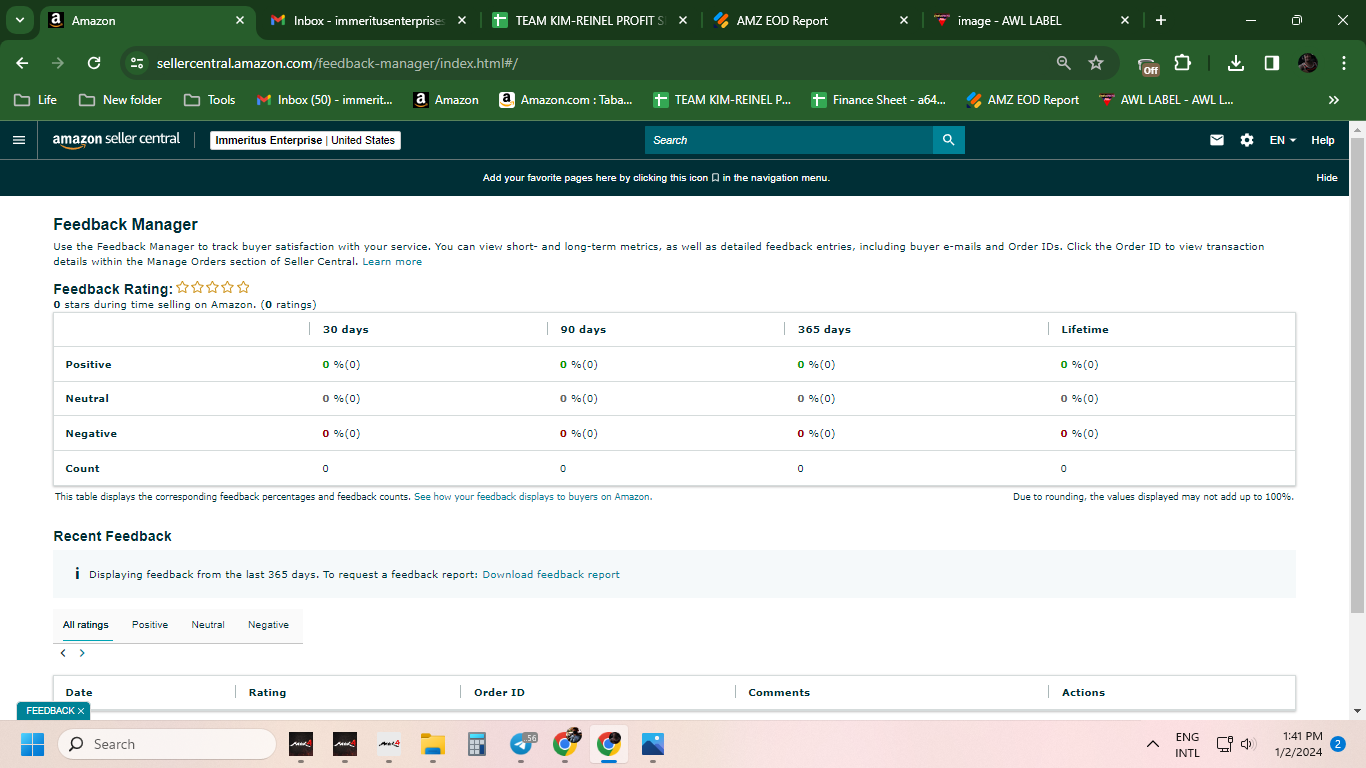This screenshot has height=768, width=1366.
Task: Select the Neutral feedback tab
Action: pos(208,625)
